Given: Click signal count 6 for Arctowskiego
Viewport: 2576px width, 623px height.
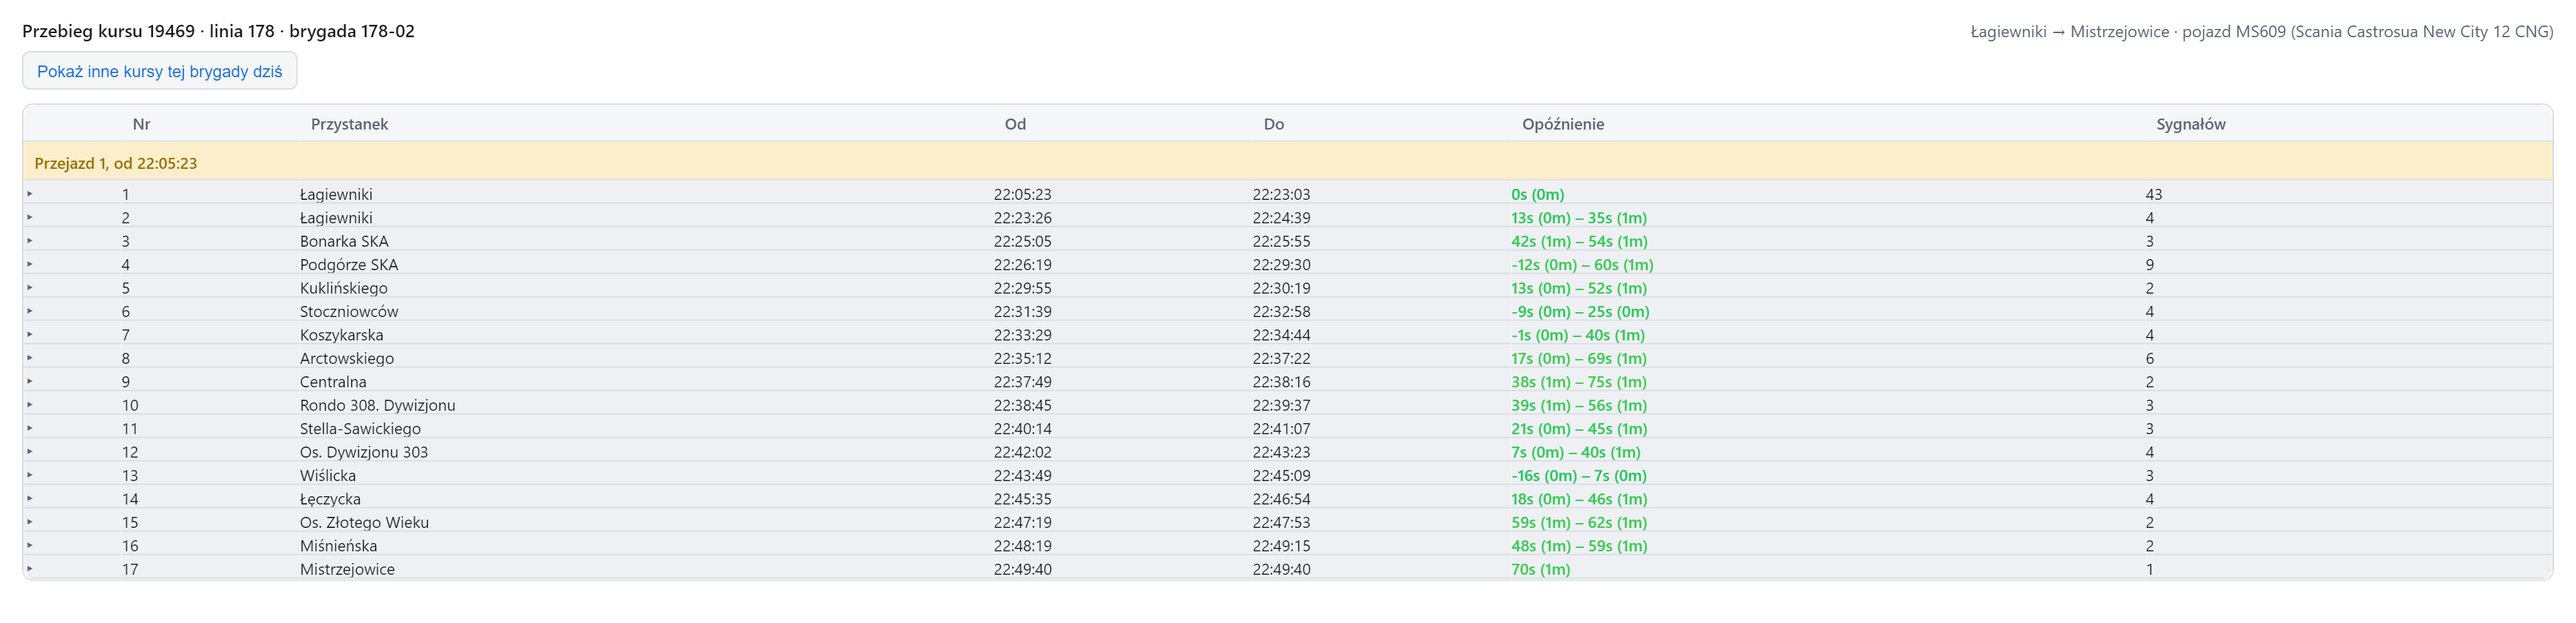Looking at the screenshot, I should click(2149, 358).
